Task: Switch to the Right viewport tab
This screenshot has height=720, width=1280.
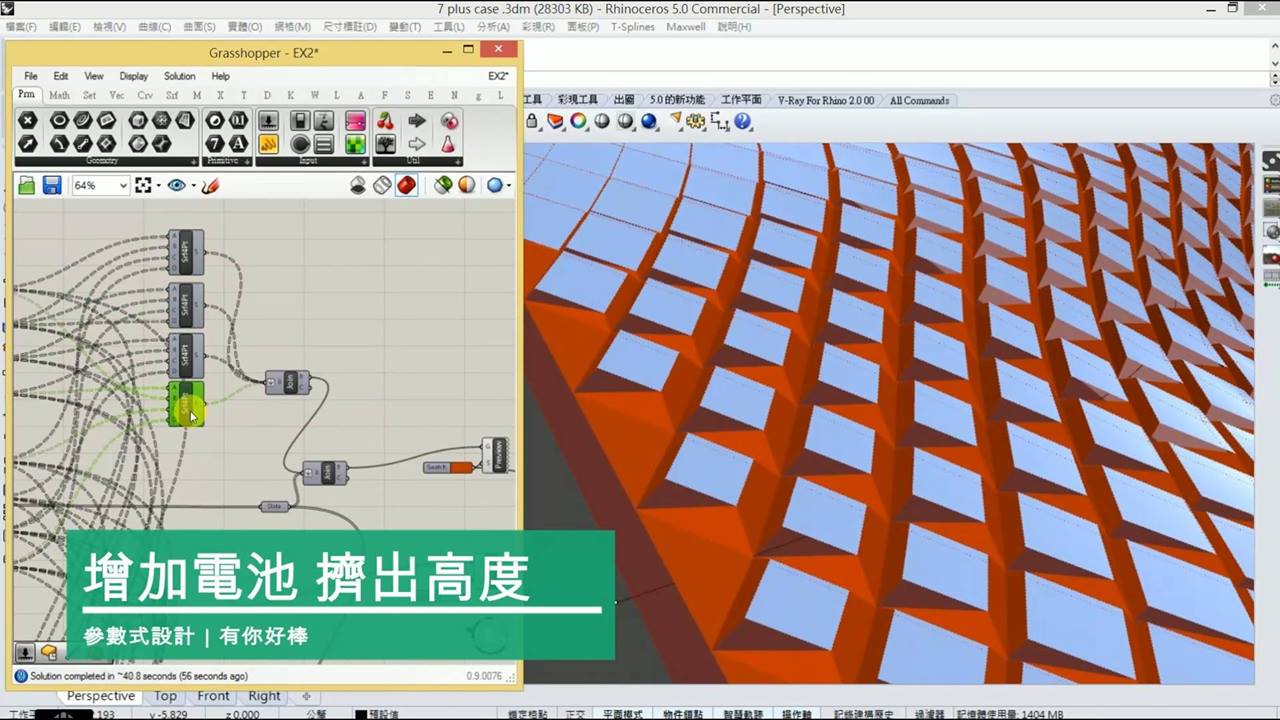Action: point(264,696)
